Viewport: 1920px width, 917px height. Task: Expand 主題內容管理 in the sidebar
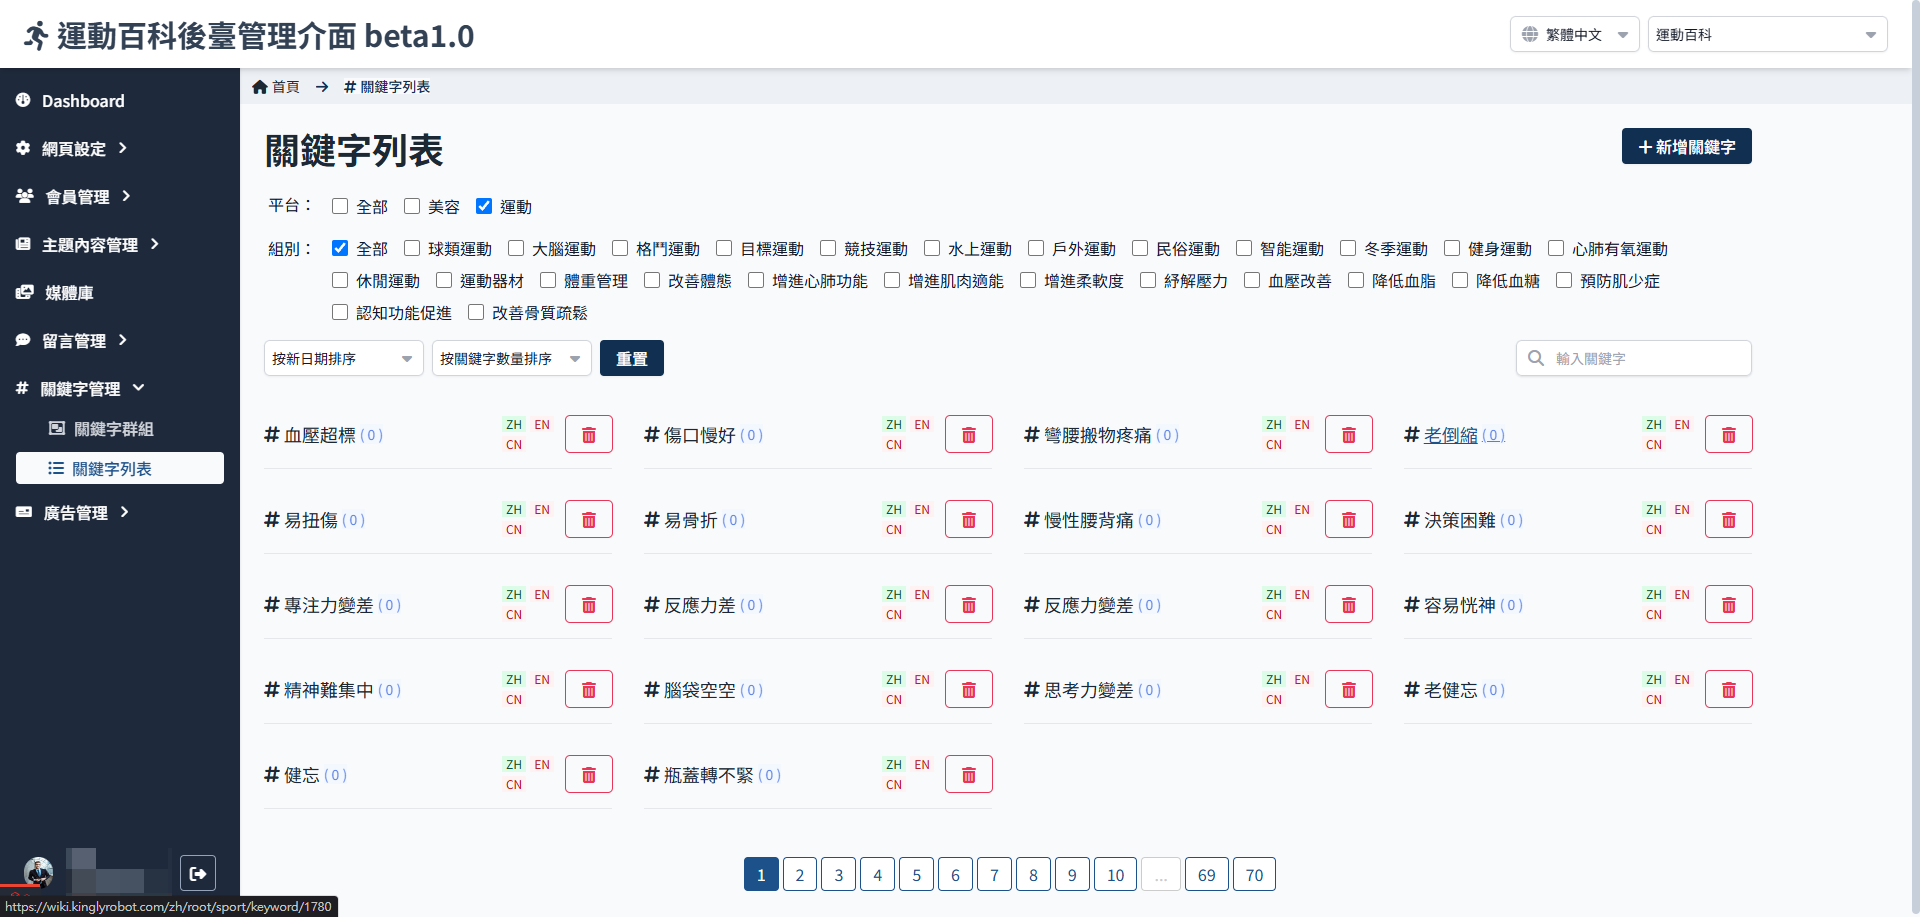coord(88,244)
